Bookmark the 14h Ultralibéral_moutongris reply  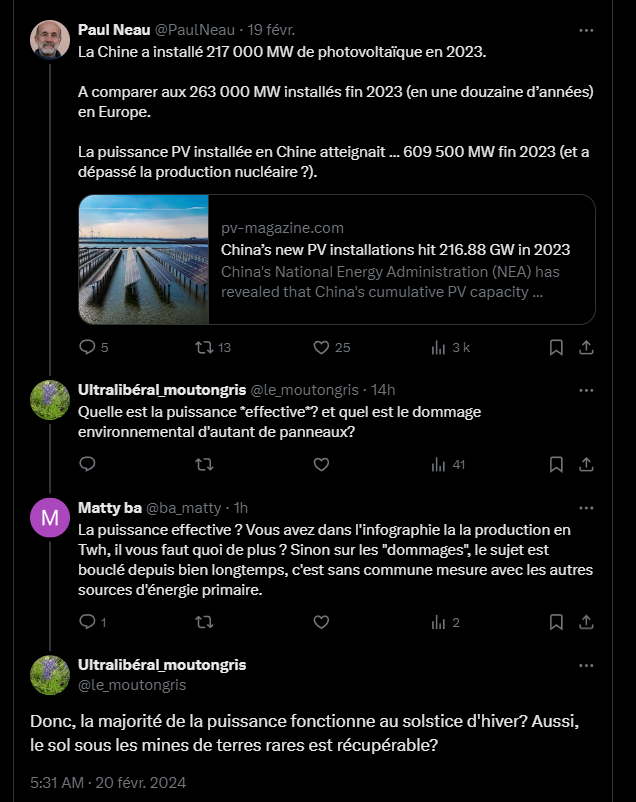(x=556, y=464)
